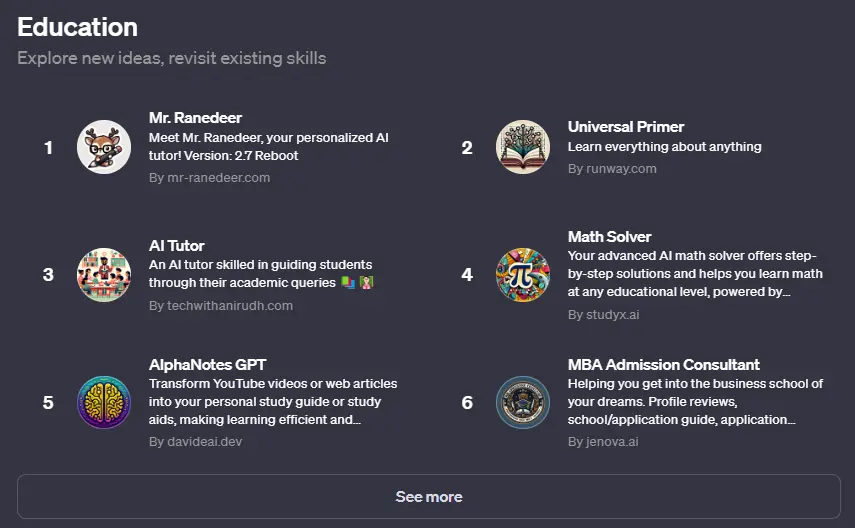The width and height of the screenshot is (855, 528).
Task: Click the By runway.com author line
Action: 612,169
